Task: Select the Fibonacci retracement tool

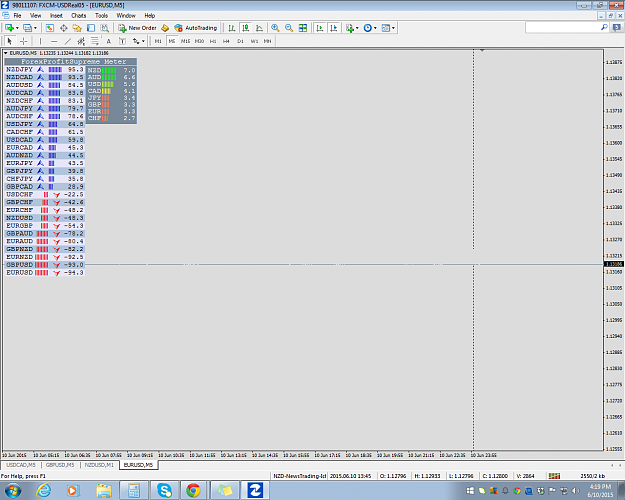Action: (x=95, y=41)
